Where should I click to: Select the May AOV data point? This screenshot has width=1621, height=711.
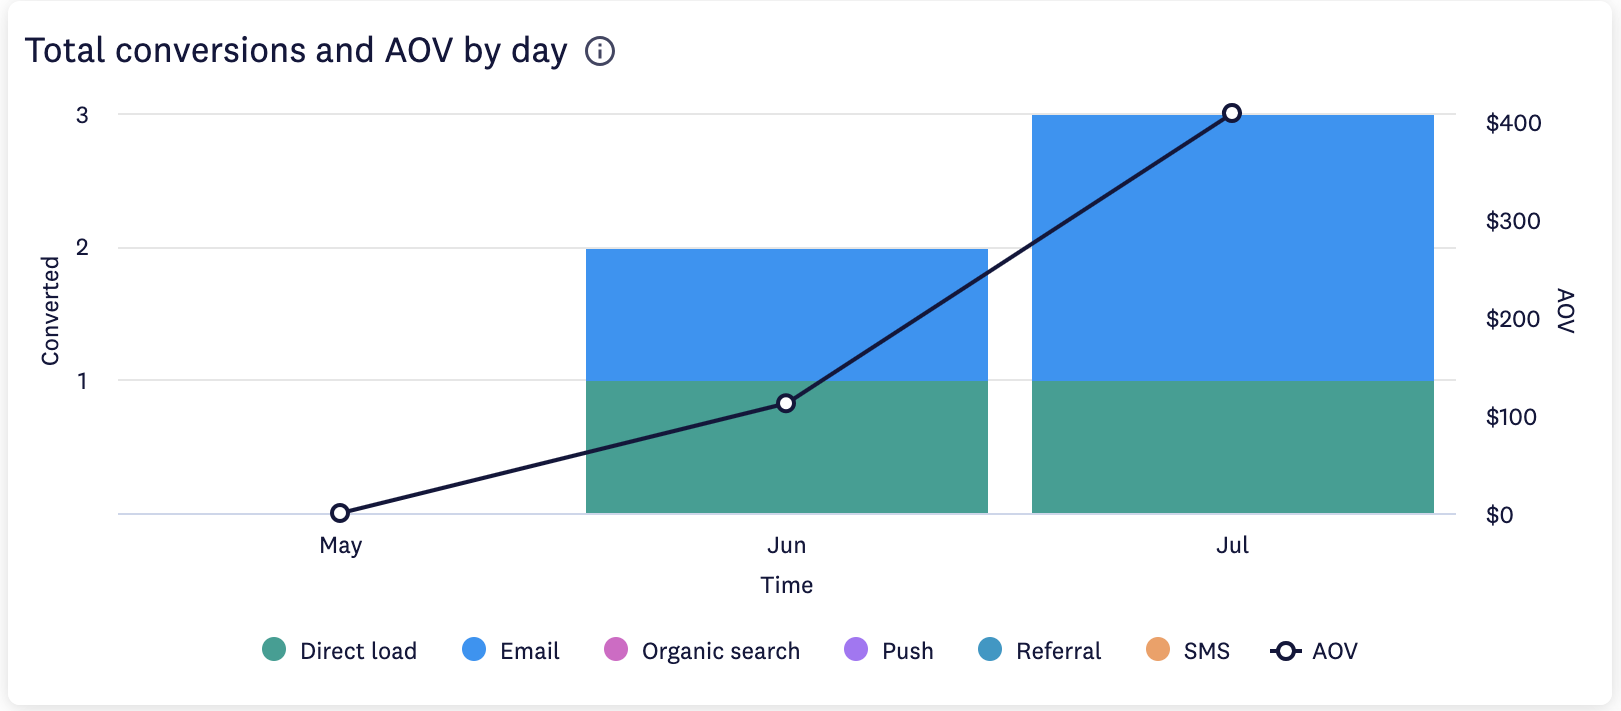[340, 513]
